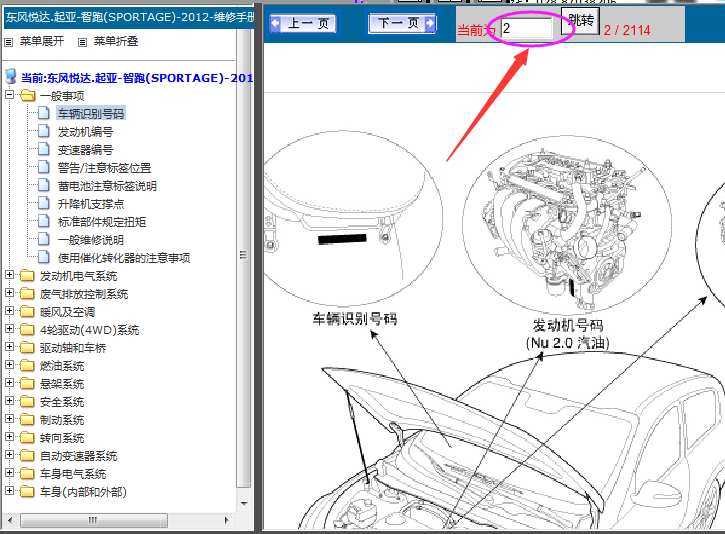Image resolution: width=725 pixels, height=534 pixels.
Task: Open the 车辆识别号码 page
Action: pyautogui.click(x=91, y=113)
